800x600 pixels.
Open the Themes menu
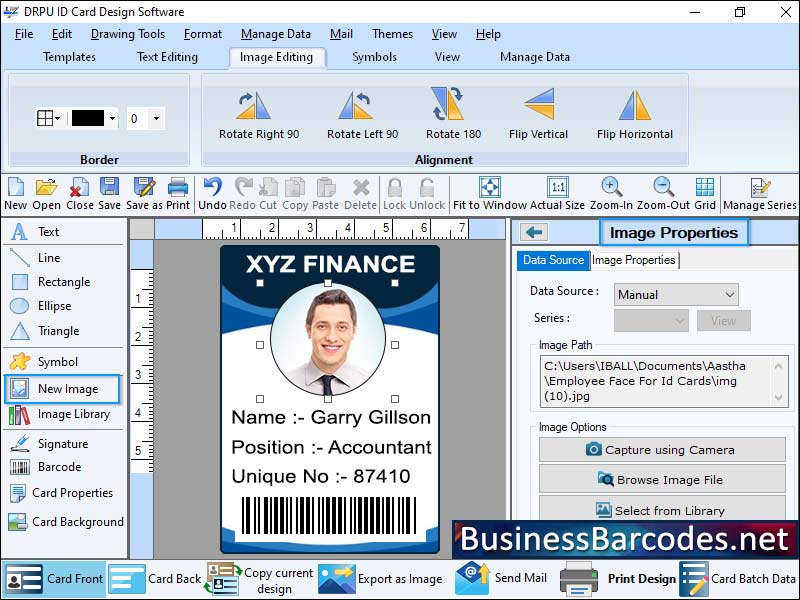(x=392, y=34)
